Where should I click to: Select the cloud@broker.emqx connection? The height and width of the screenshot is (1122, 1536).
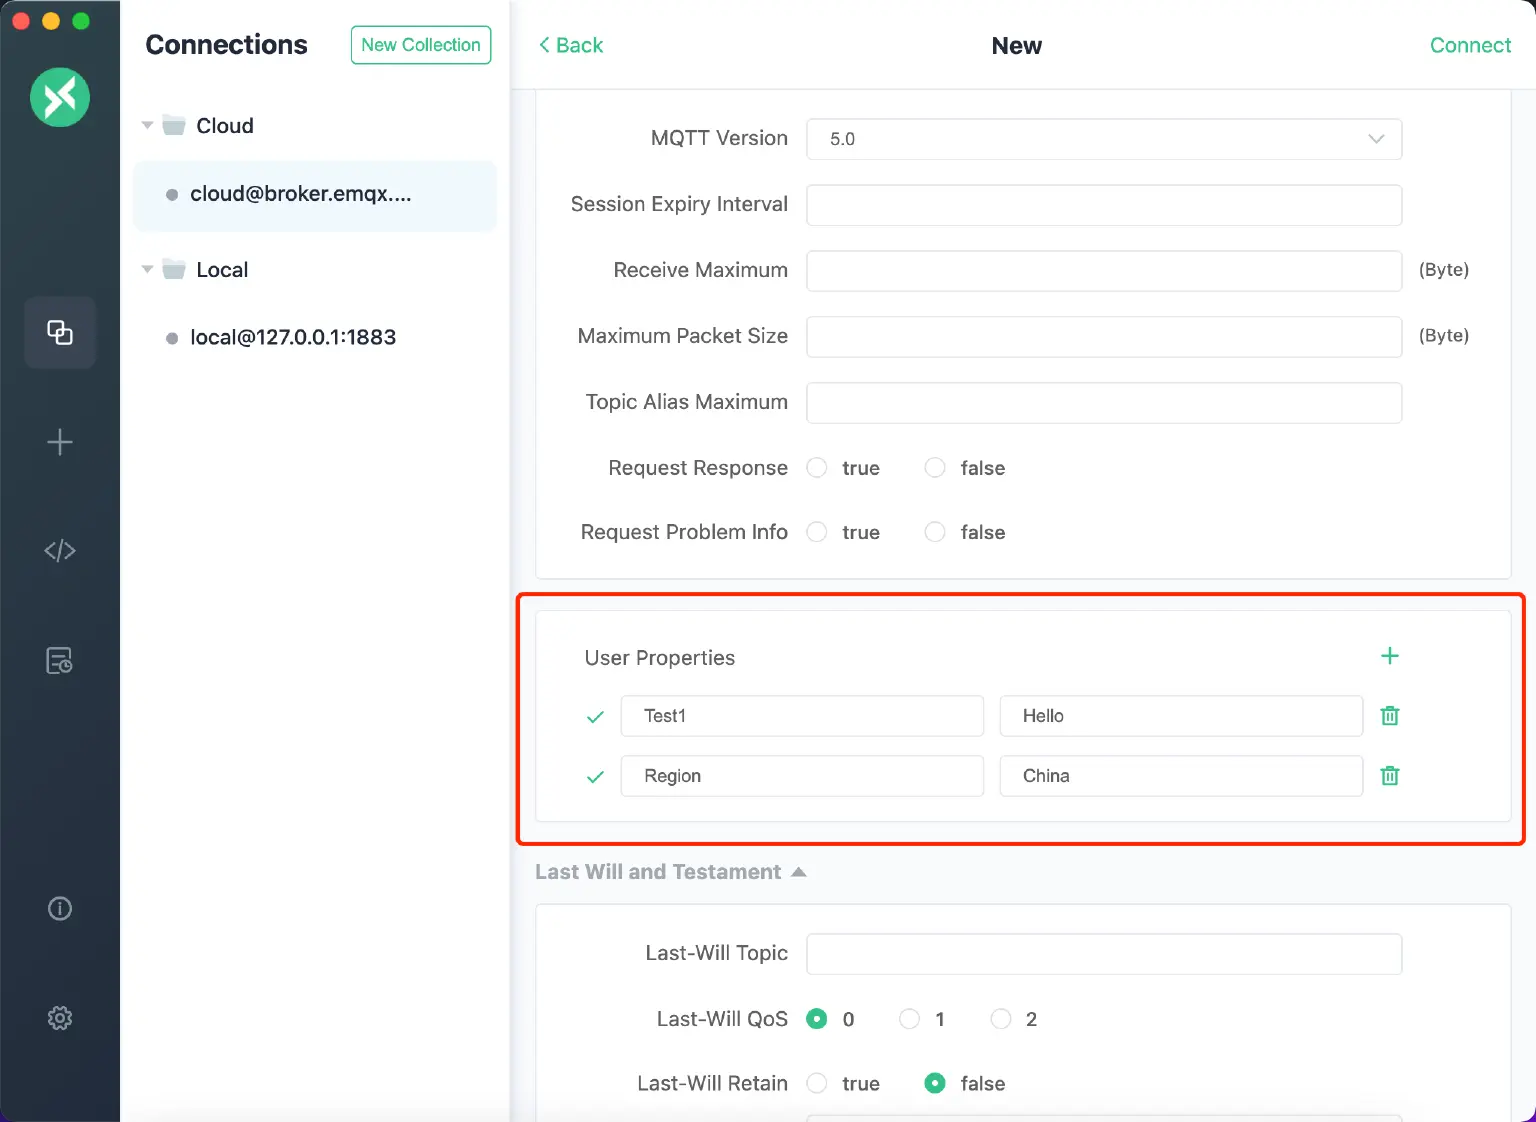click(300, 195)
